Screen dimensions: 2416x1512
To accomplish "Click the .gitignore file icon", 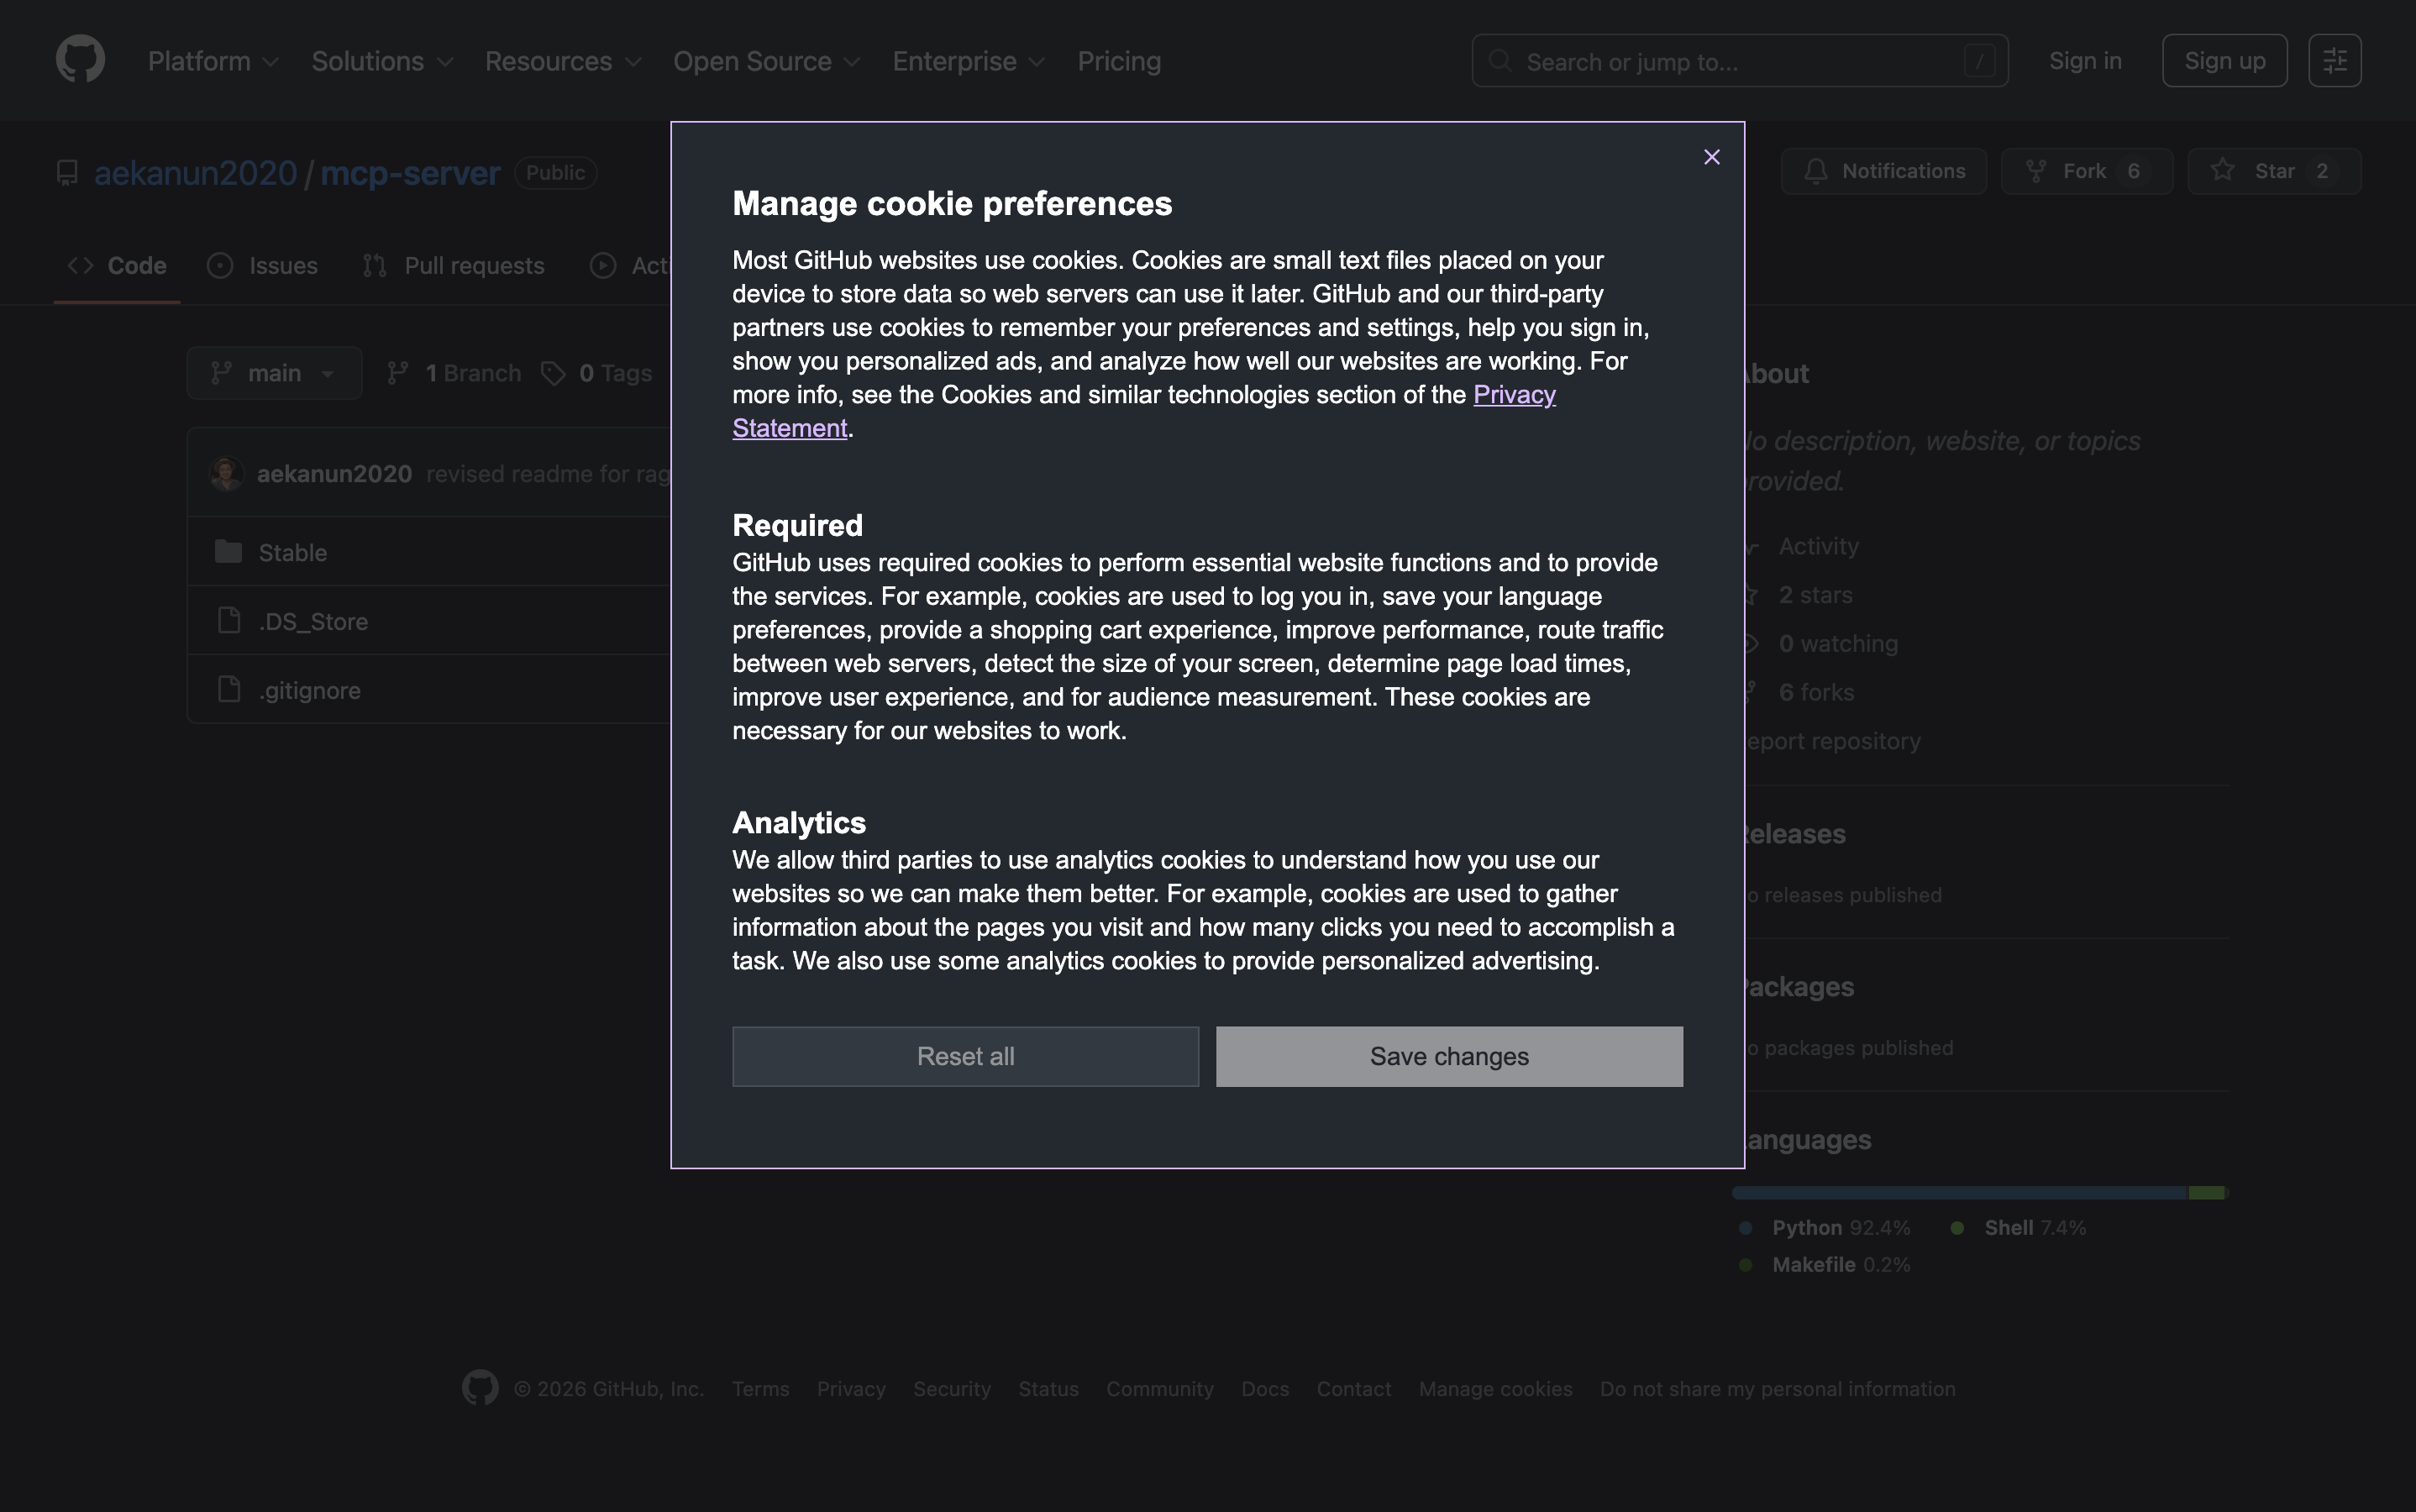I will click(x=229, y=690).
